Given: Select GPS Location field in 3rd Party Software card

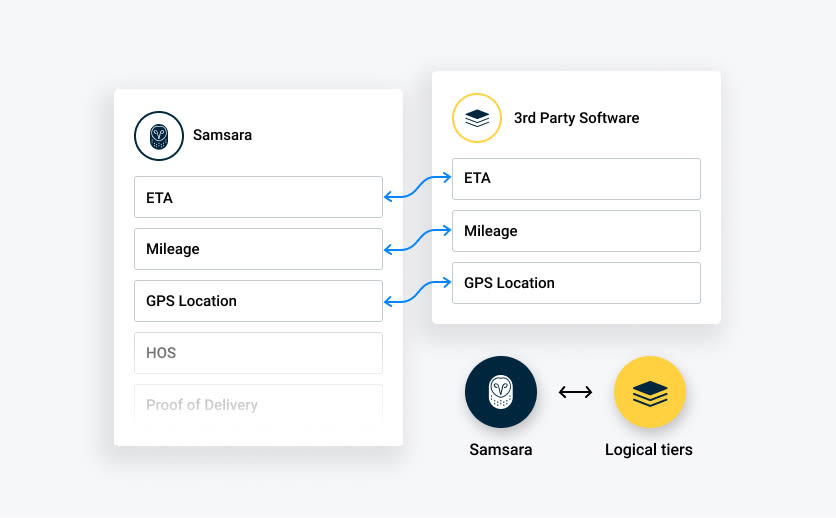Looking at the screenshot, I should pyautogui.click(x=576, y=283).
